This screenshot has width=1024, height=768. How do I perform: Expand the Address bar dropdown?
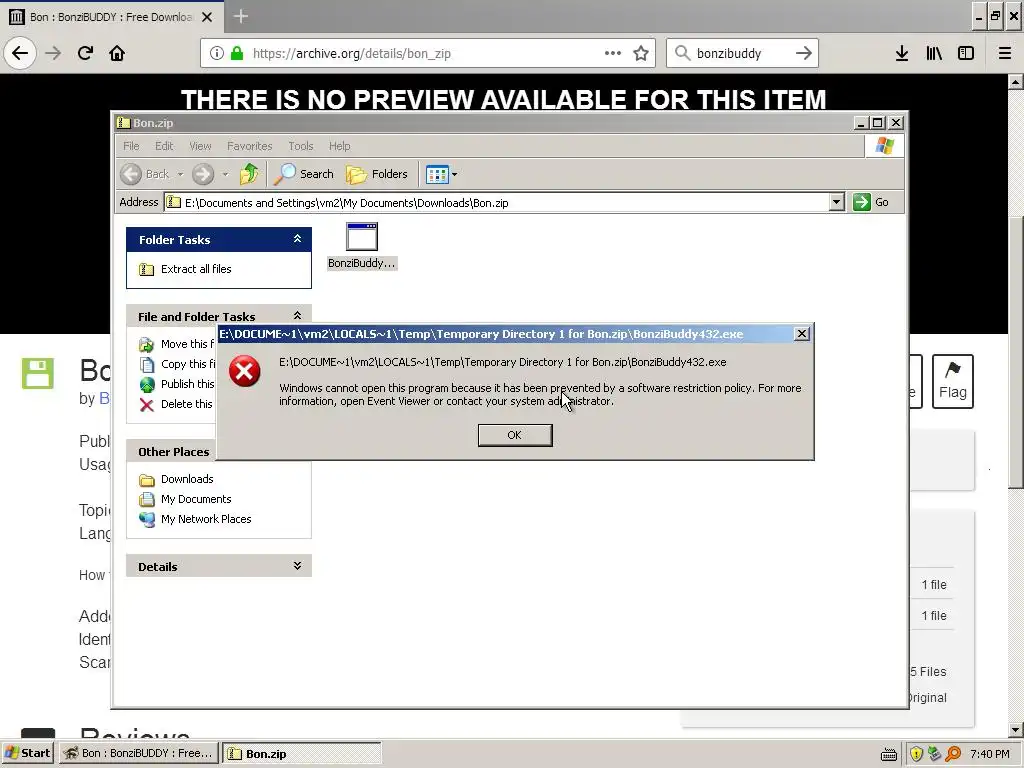point(837,202)
